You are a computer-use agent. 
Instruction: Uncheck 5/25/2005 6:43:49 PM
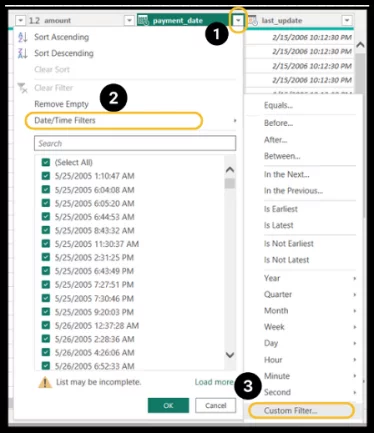pyautogui.click(x=46, y=271)
